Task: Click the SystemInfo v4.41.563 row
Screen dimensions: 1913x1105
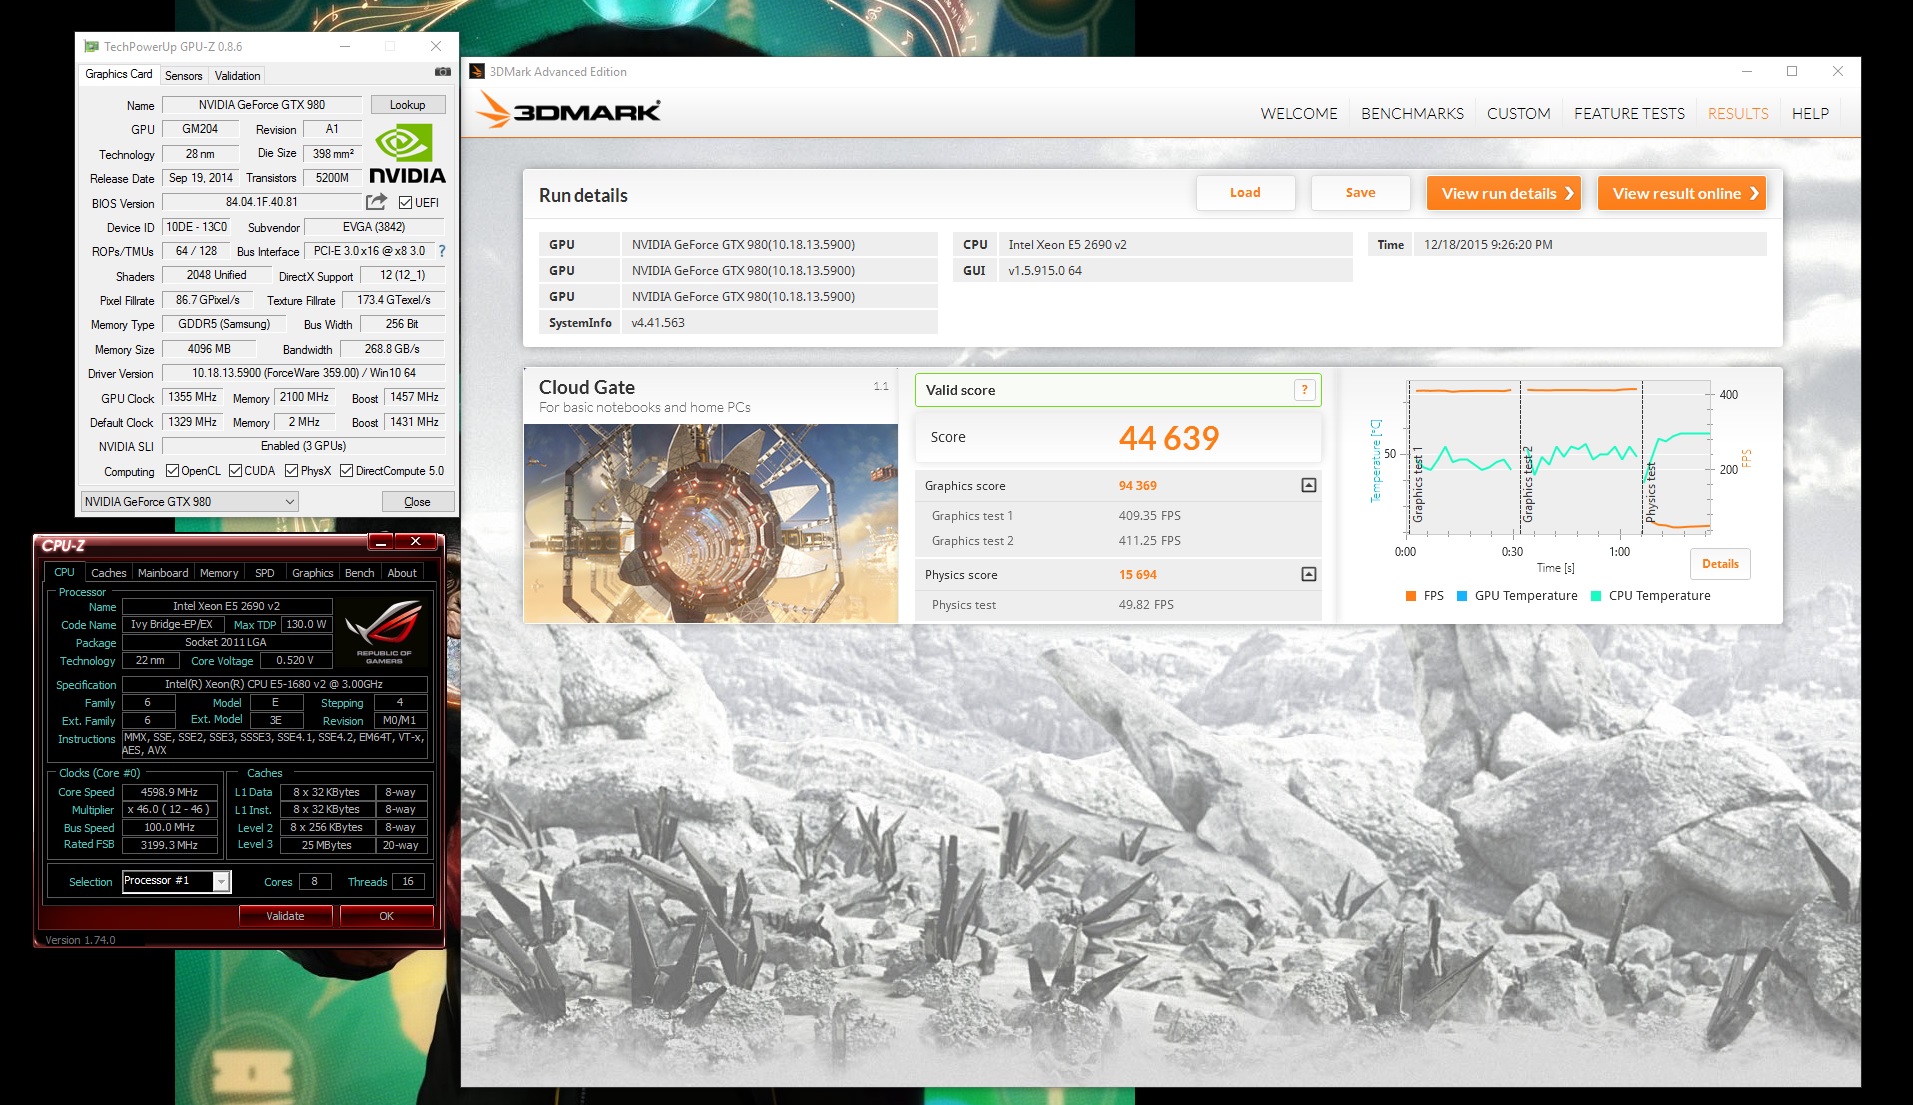Action: tap(739, 323)
